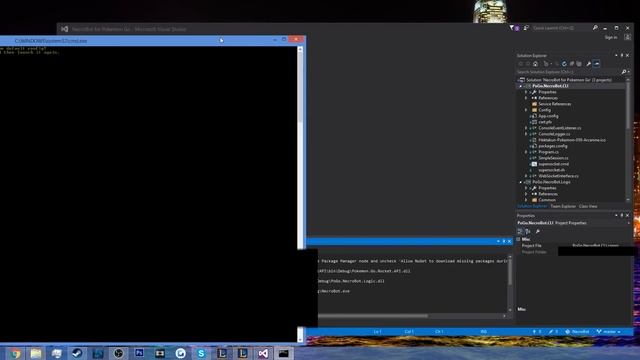Expand Properties under PoGo.NecroBot.CLI
The width and height of the screenshot is (640, 360).
tap(526, 92)
